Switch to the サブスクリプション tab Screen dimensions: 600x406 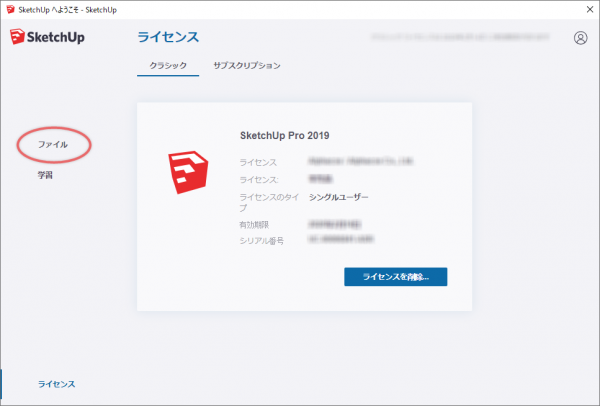pyautogui.click(x=247, y=65)
